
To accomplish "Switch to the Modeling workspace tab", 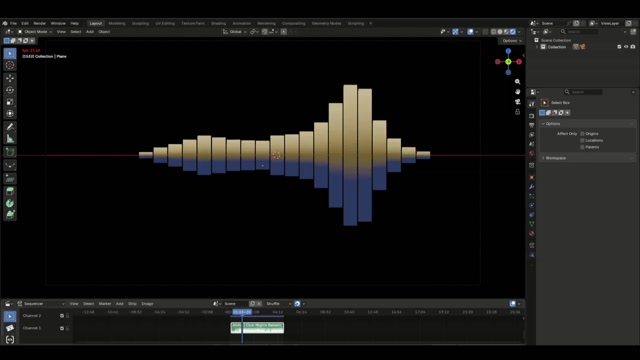I will [117, 23].
